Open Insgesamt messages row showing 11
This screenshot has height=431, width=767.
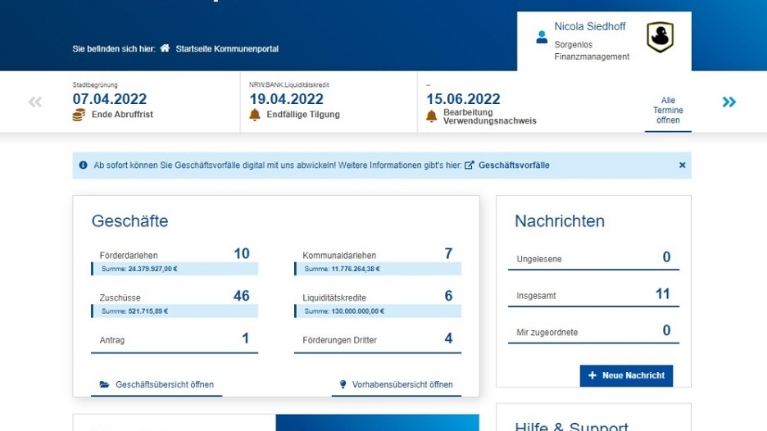593,295
